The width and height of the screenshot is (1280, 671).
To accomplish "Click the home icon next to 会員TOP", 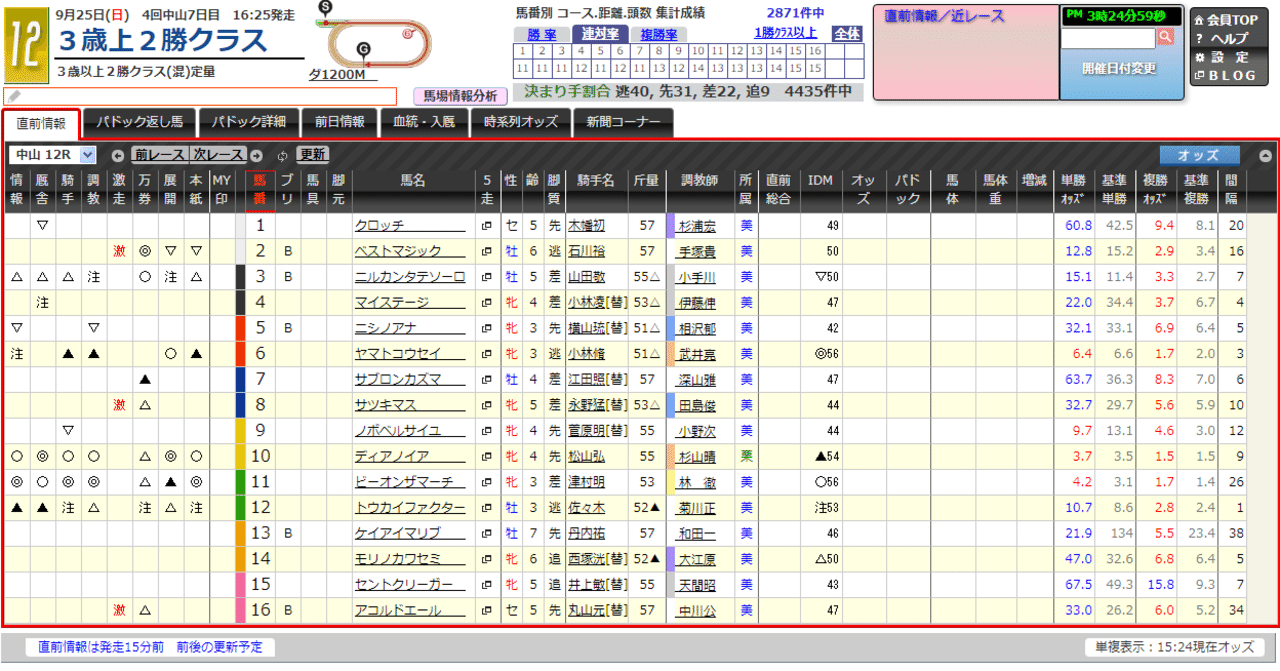I will click(x=1200, y=21).
